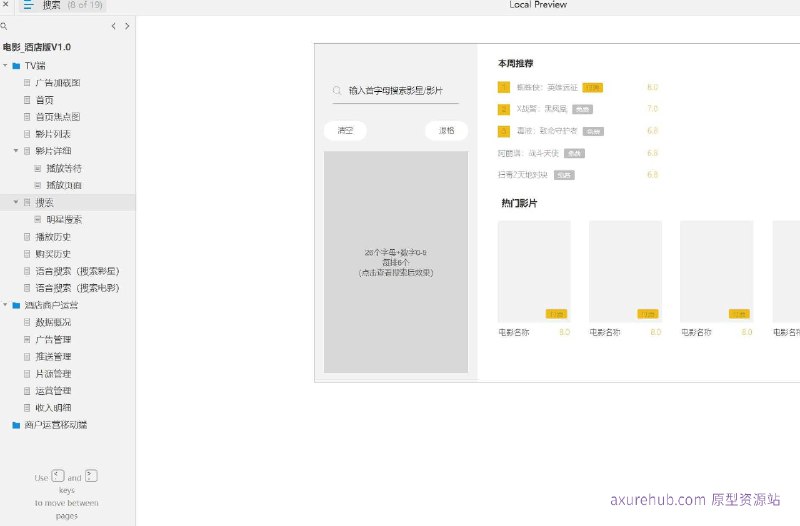Click the first movie poster under 热门影片
This screenshot has height=526, width=800.
[534, 271]
